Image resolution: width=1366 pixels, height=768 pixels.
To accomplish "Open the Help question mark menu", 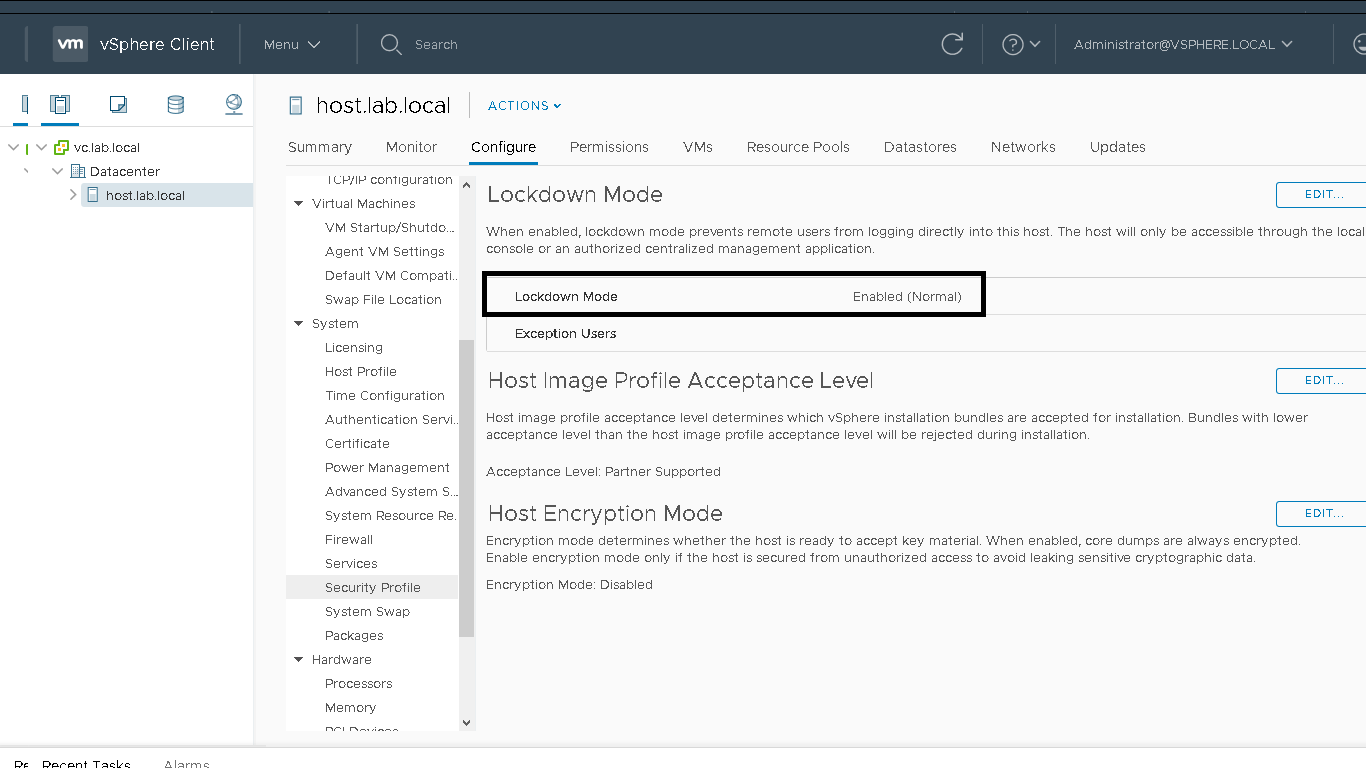I will tap(1021, 44).
